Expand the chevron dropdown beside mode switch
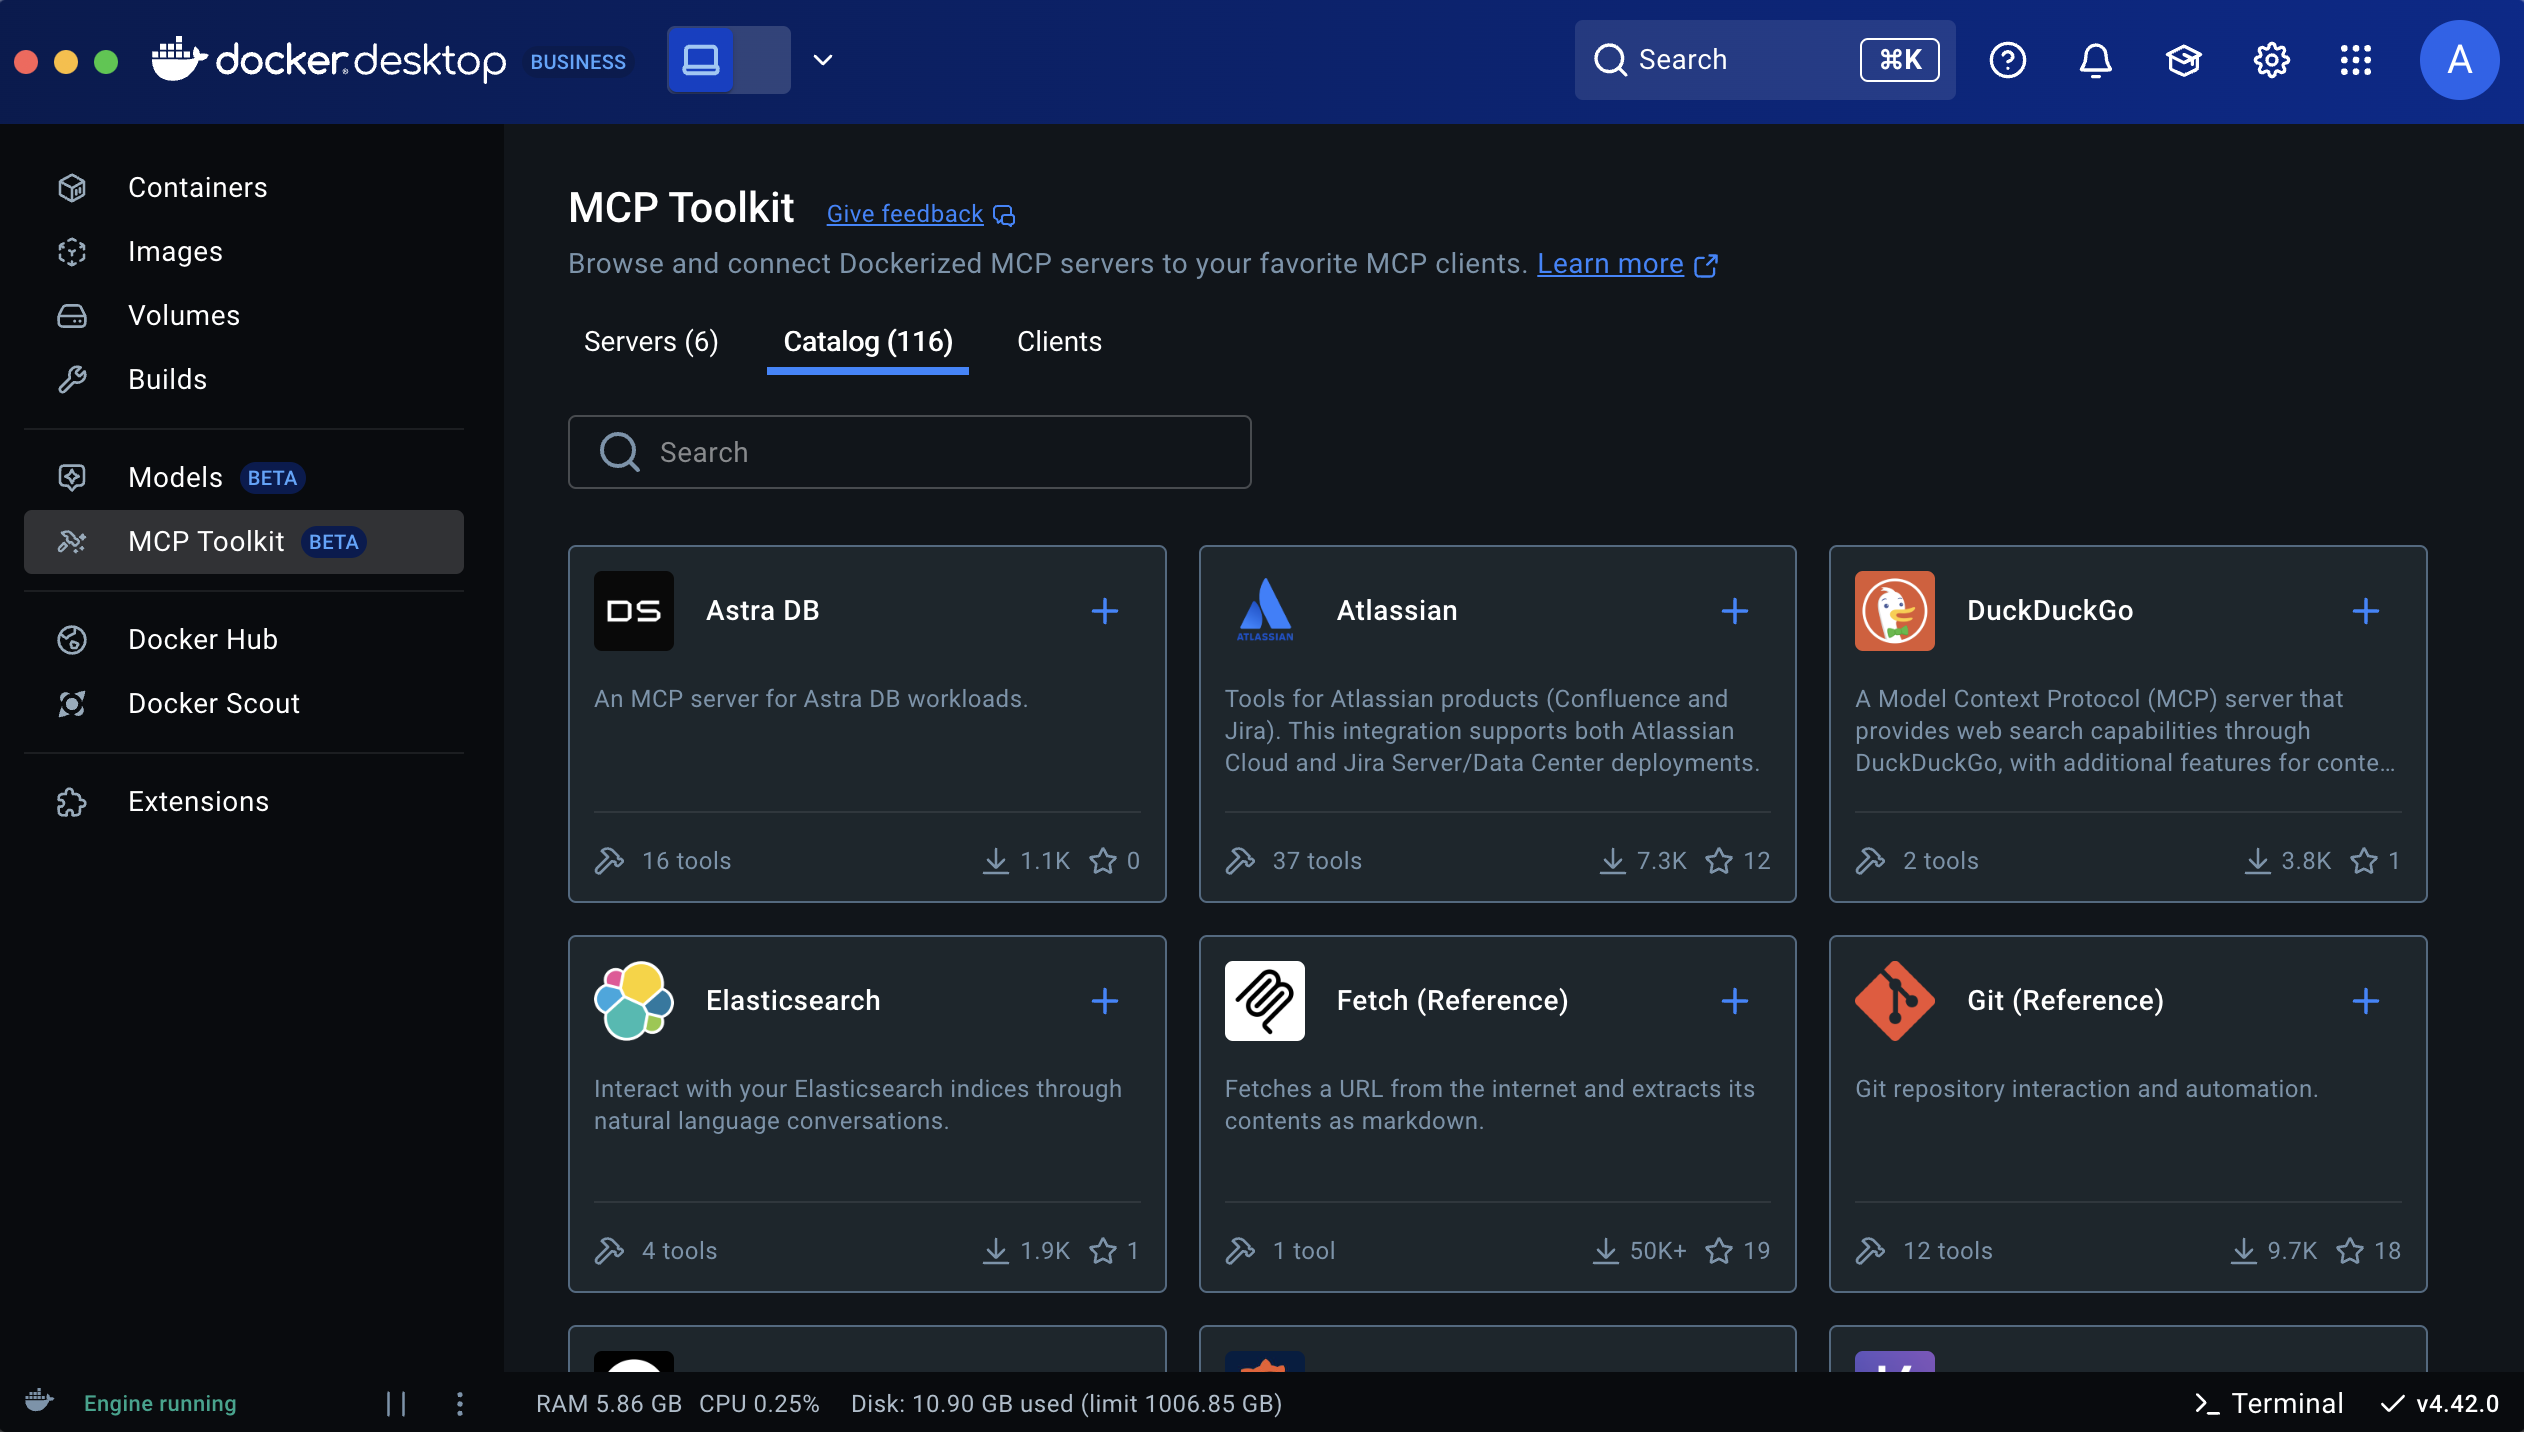Image resolution: width=2524 pixels, height=1432 pixels. point(822,60)
